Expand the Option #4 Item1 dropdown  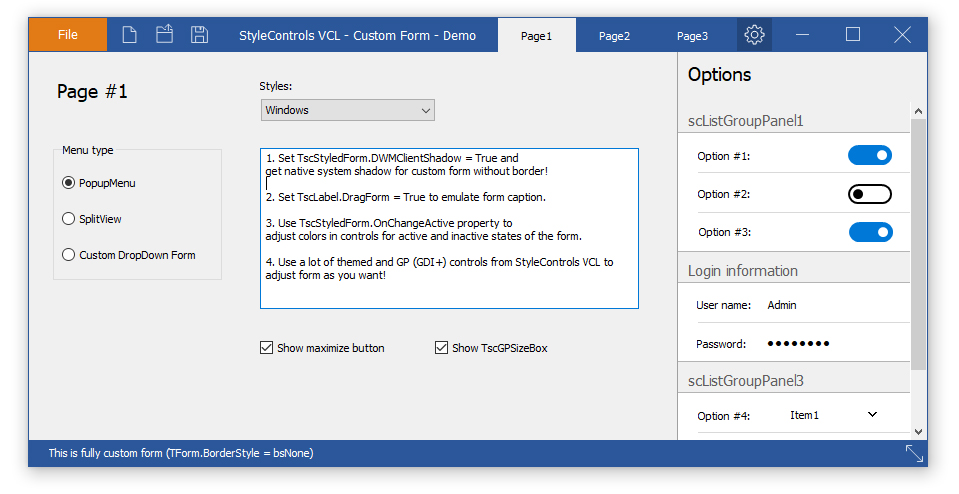pos(834,415)
